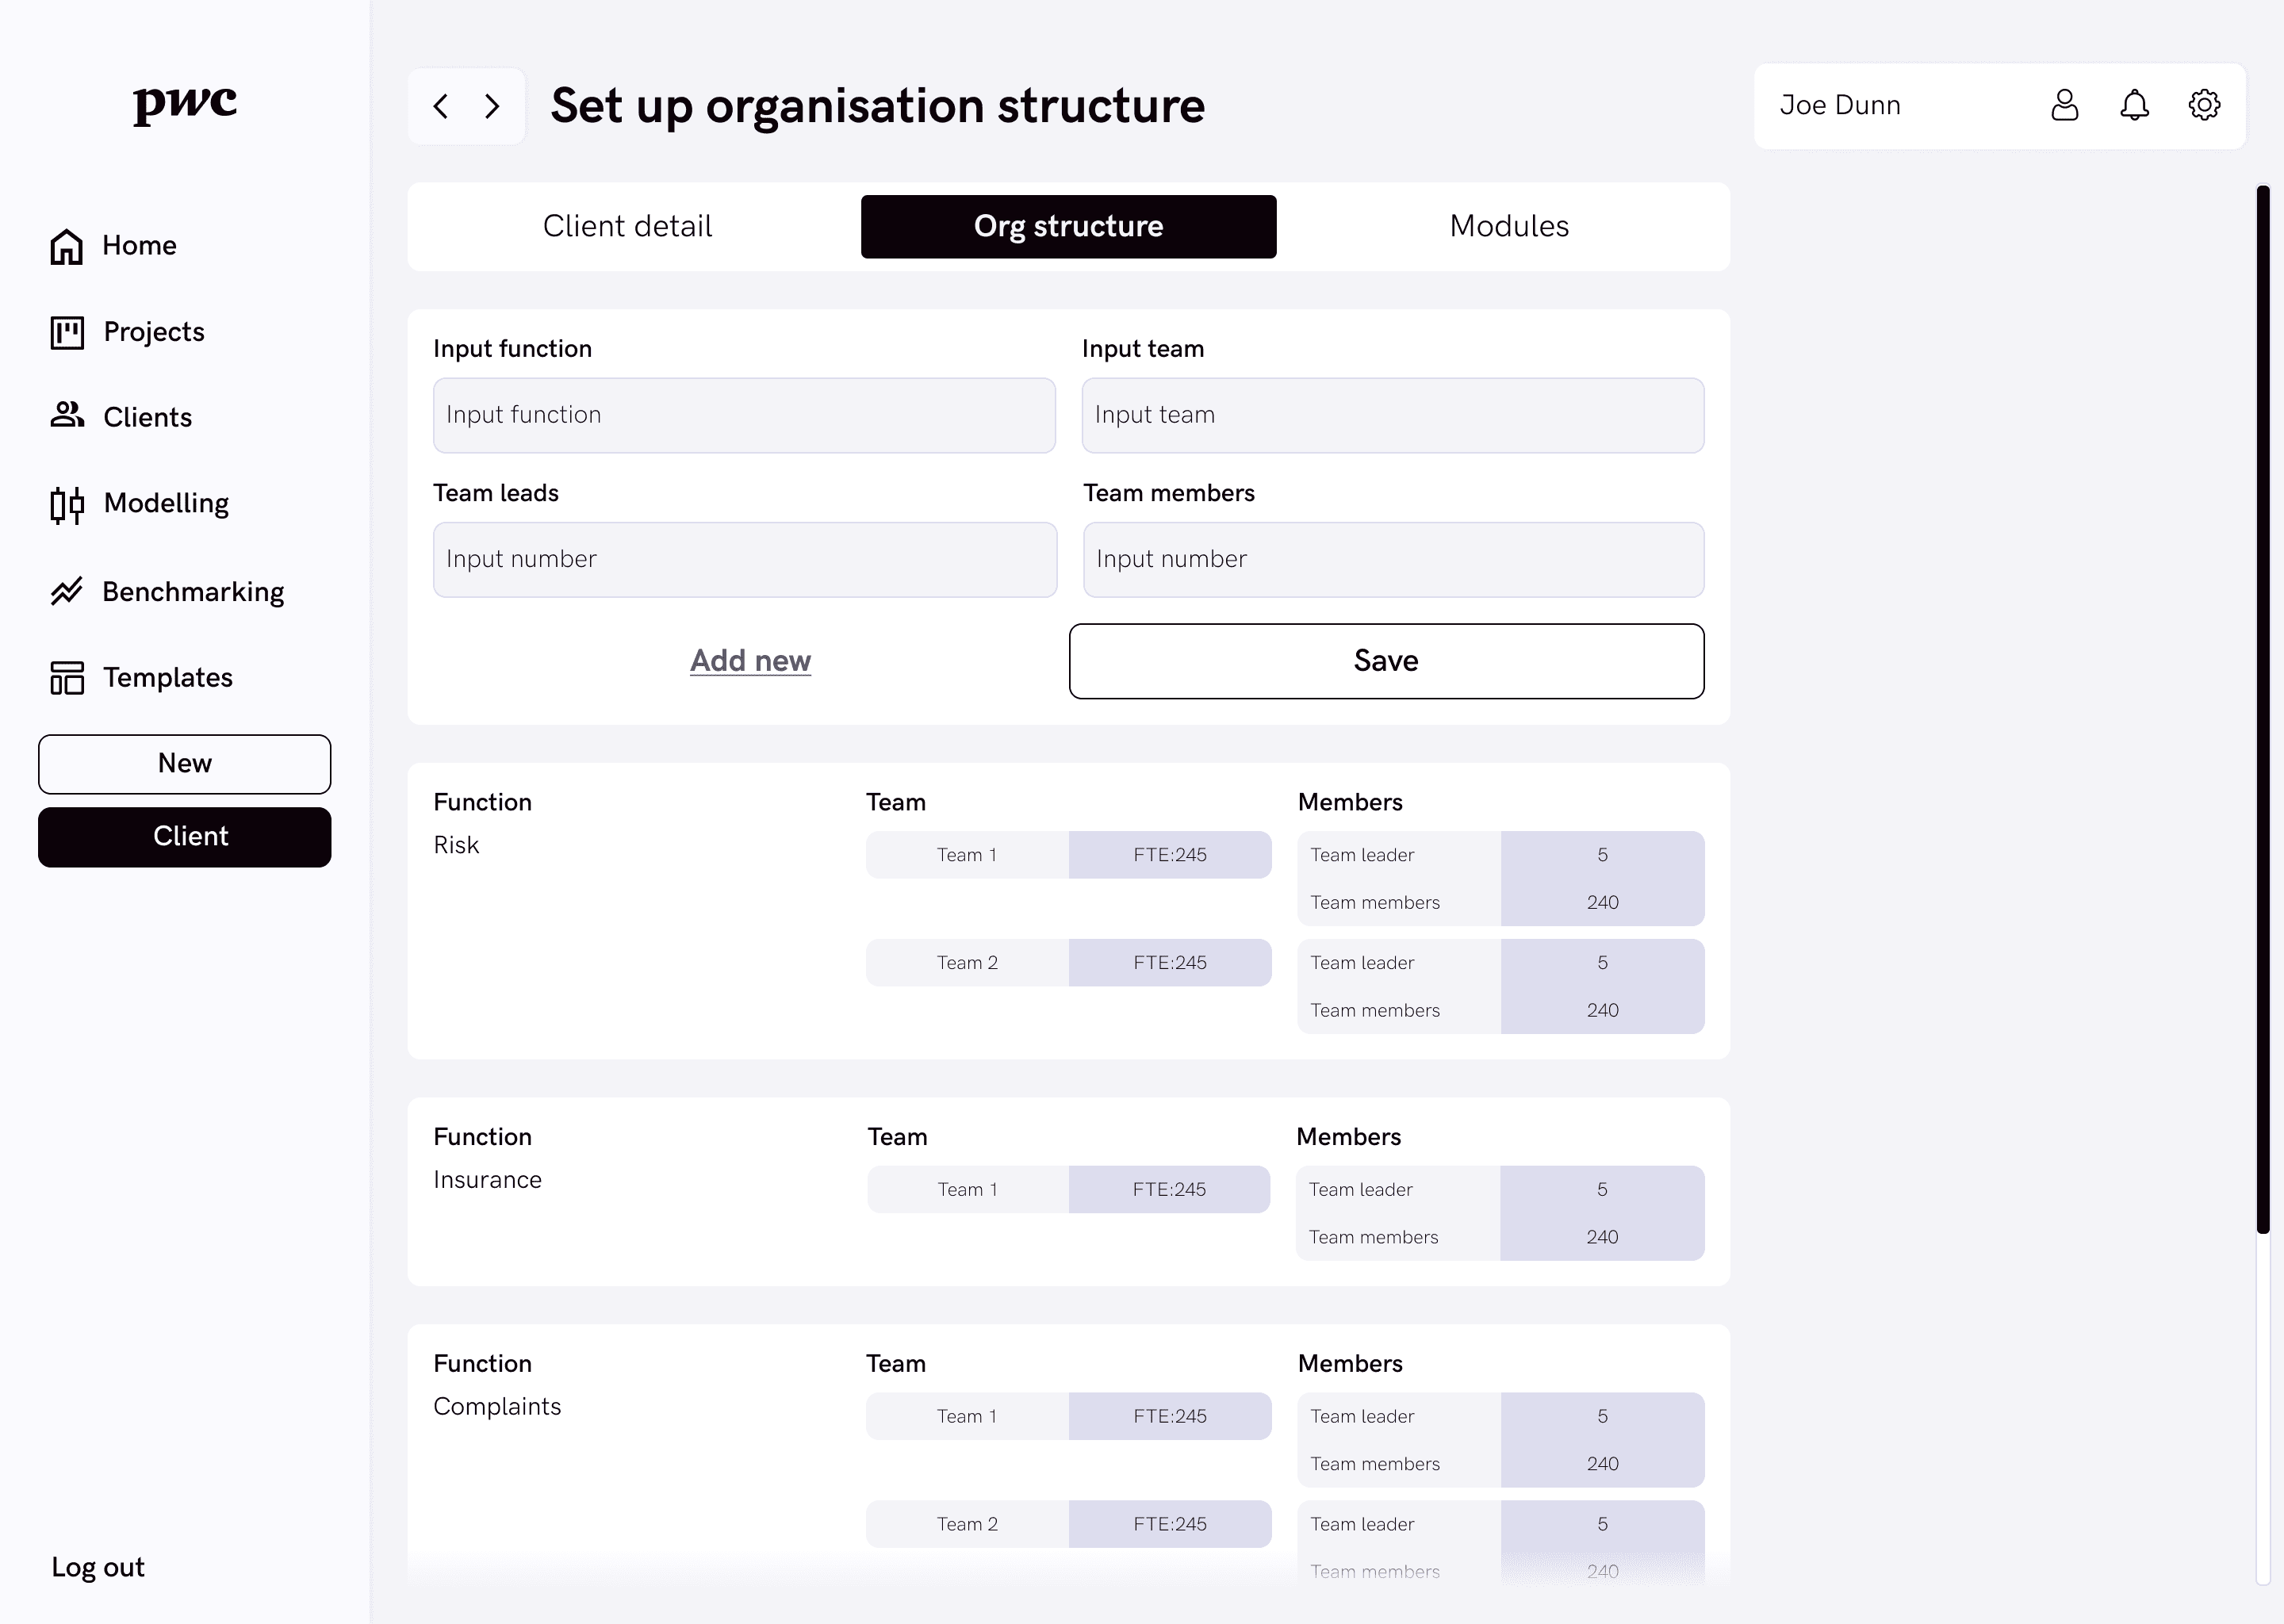Screen dimensions: 2284x1624
Task: Switch to the Client detail tab
Action: tap(627, 226)
